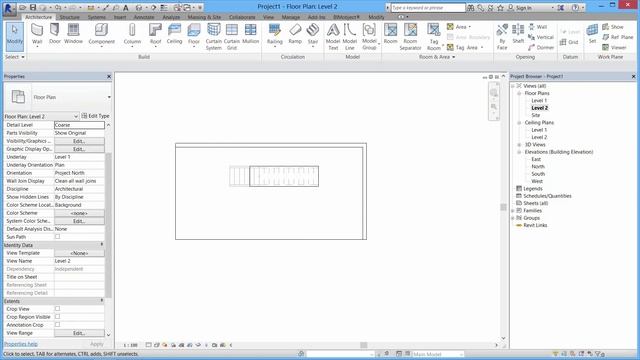Screen dimensions: 640x360
Task: Choose the Component tool
Action: 101,35
